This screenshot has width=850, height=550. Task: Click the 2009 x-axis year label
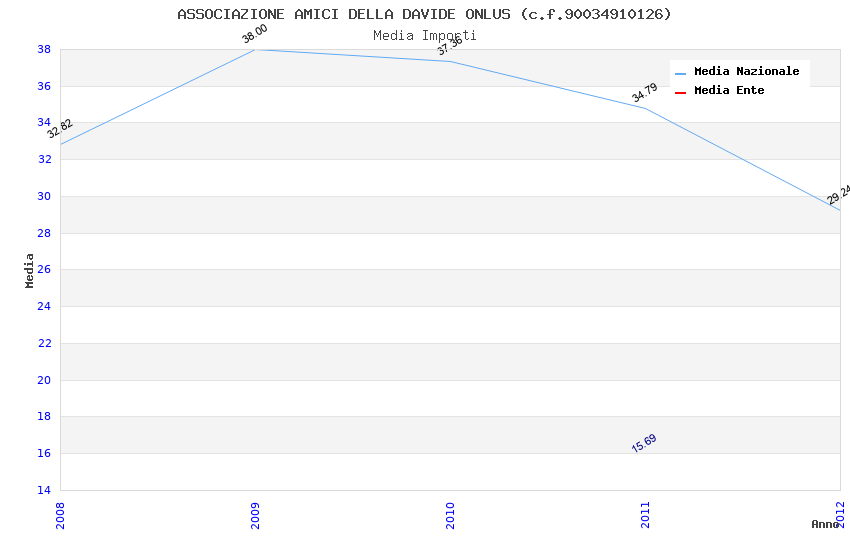[x=255, y=515]
